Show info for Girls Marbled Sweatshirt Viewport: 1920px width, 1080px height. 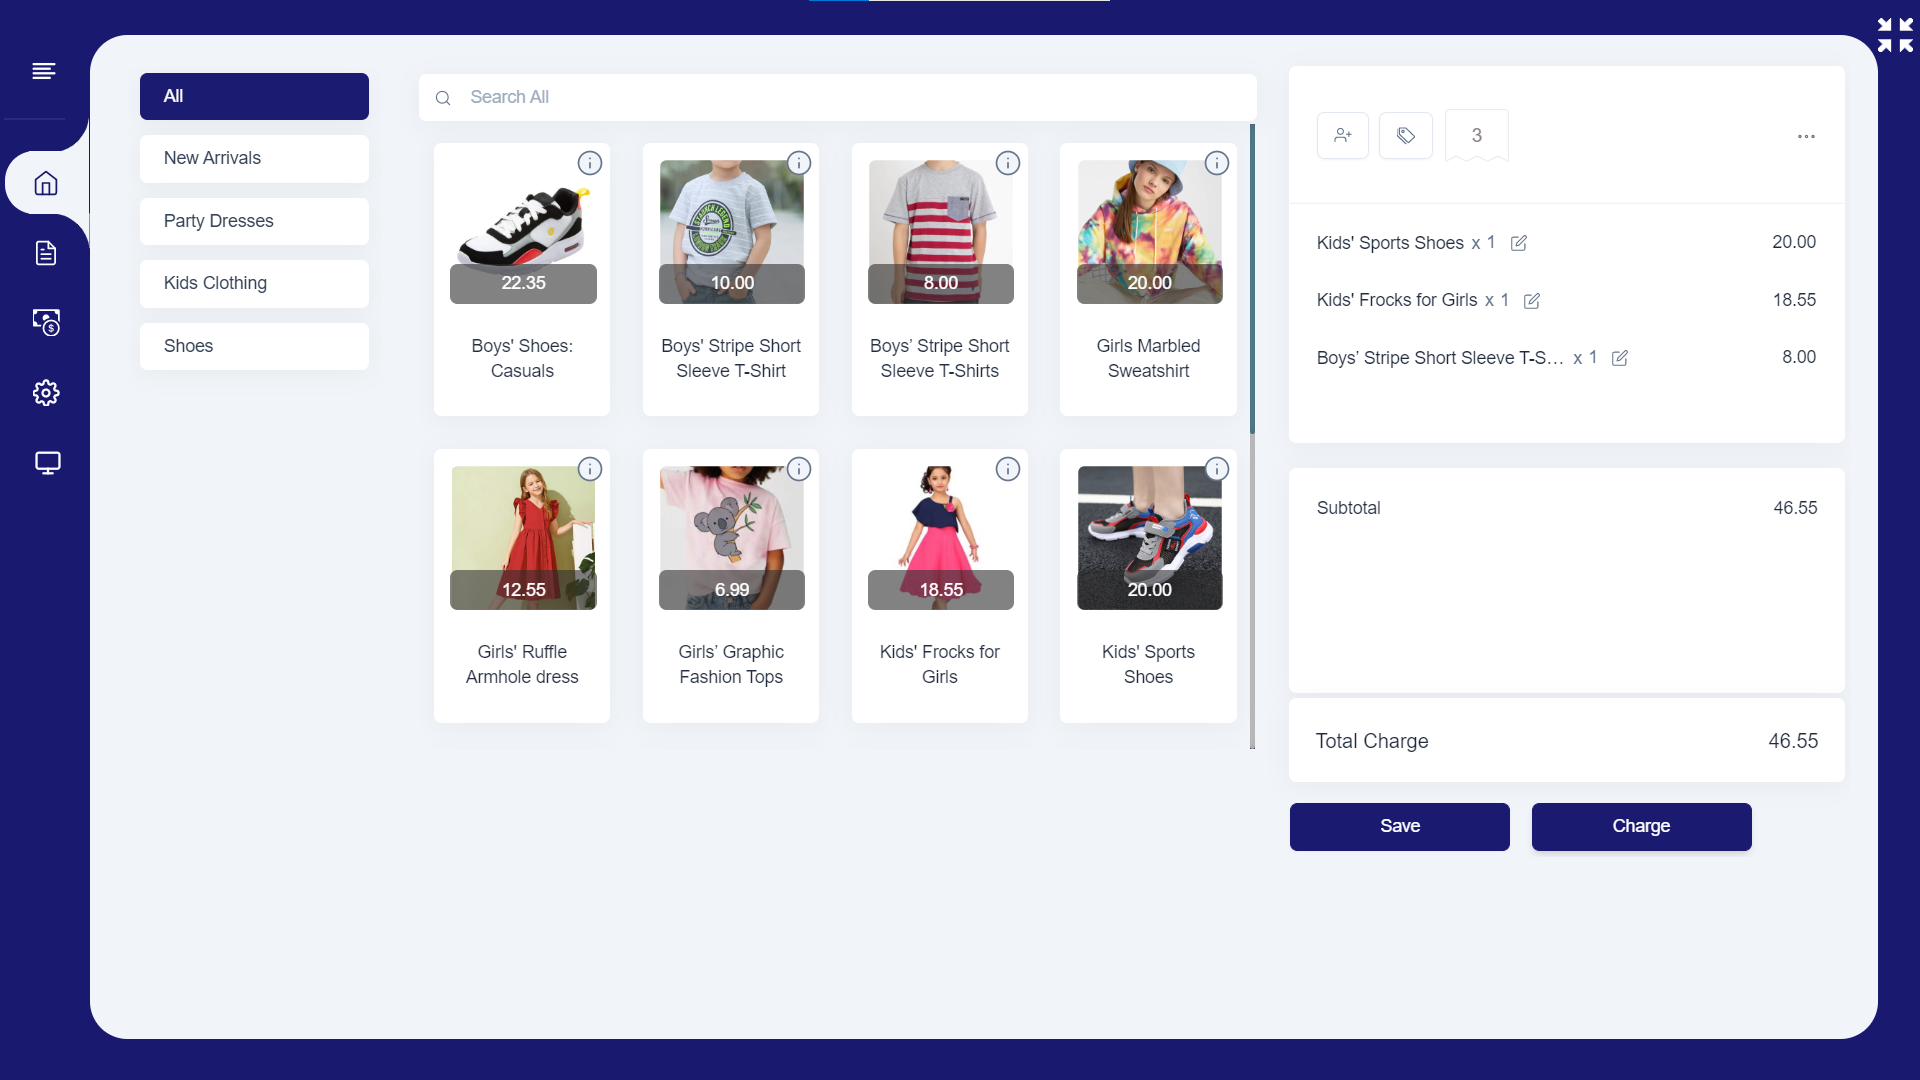(1216, 163)
